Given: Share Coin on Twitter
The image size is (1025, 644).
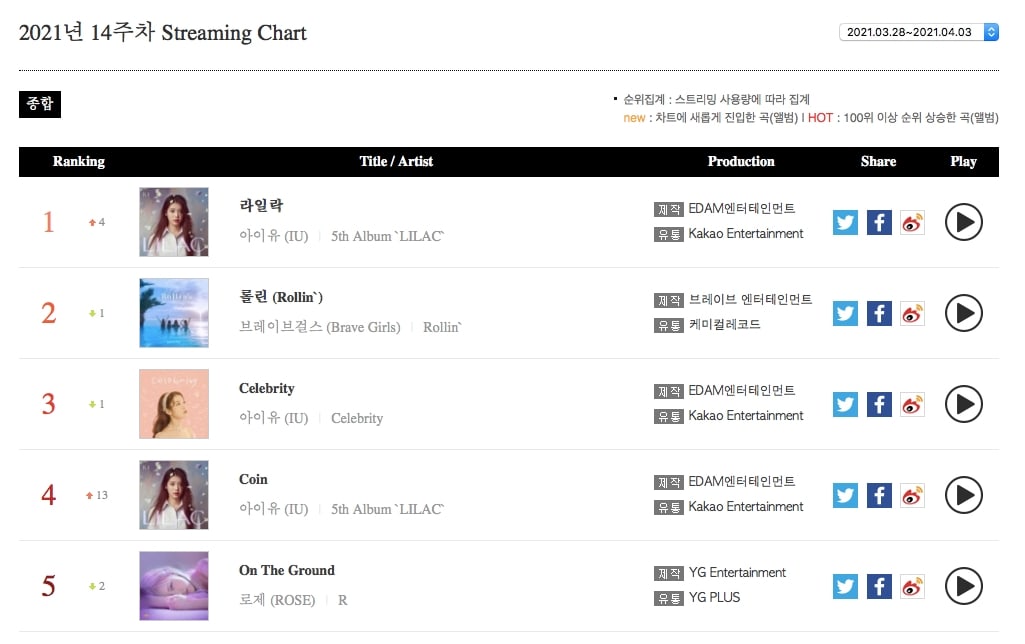Looking at the screenshot, I should click(845, 495).
